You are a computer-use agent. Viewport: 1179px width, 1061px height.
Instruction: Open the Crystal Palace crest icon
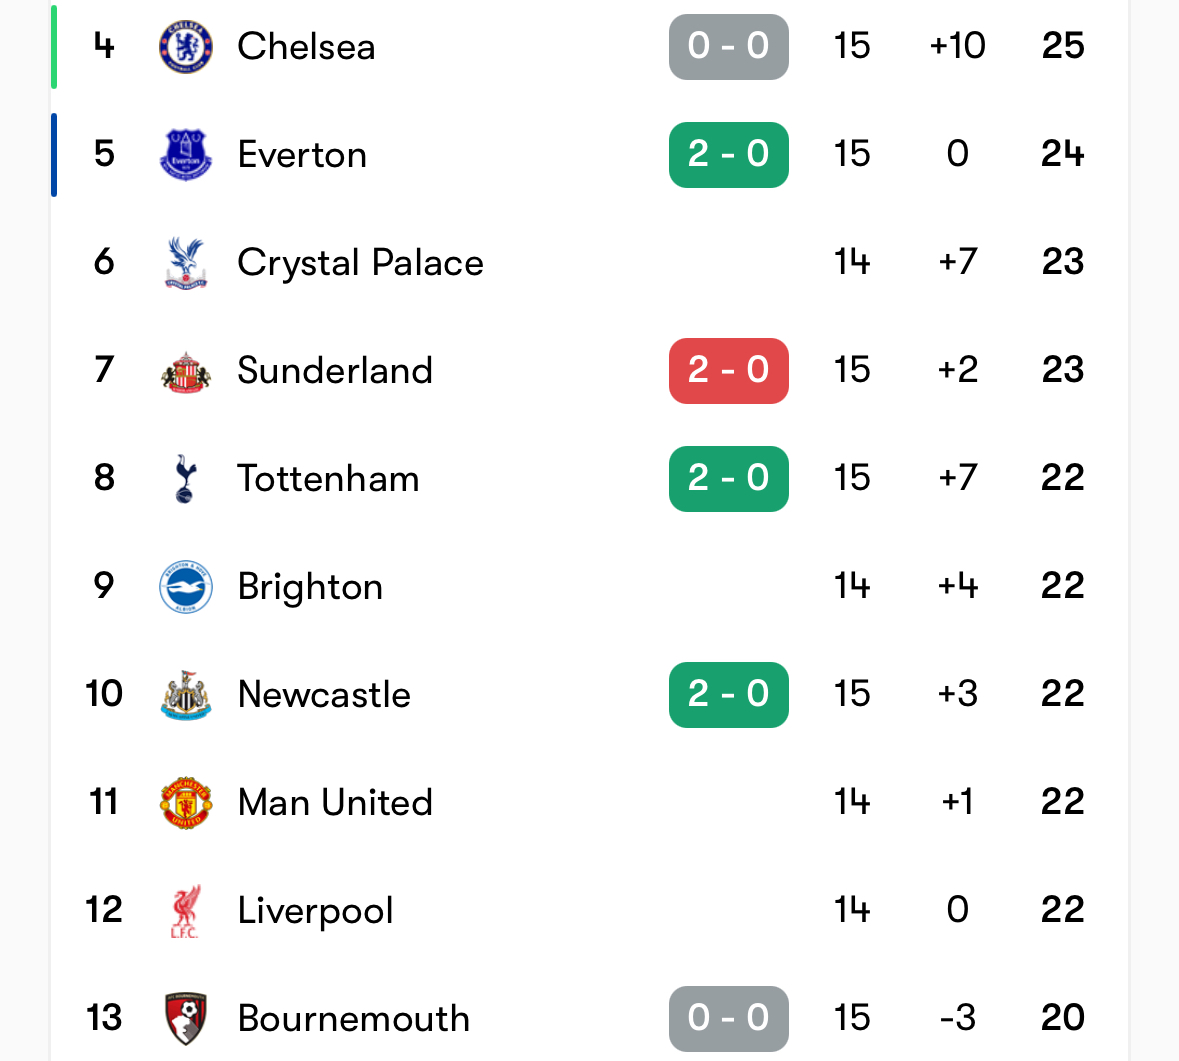coord(186,263)
